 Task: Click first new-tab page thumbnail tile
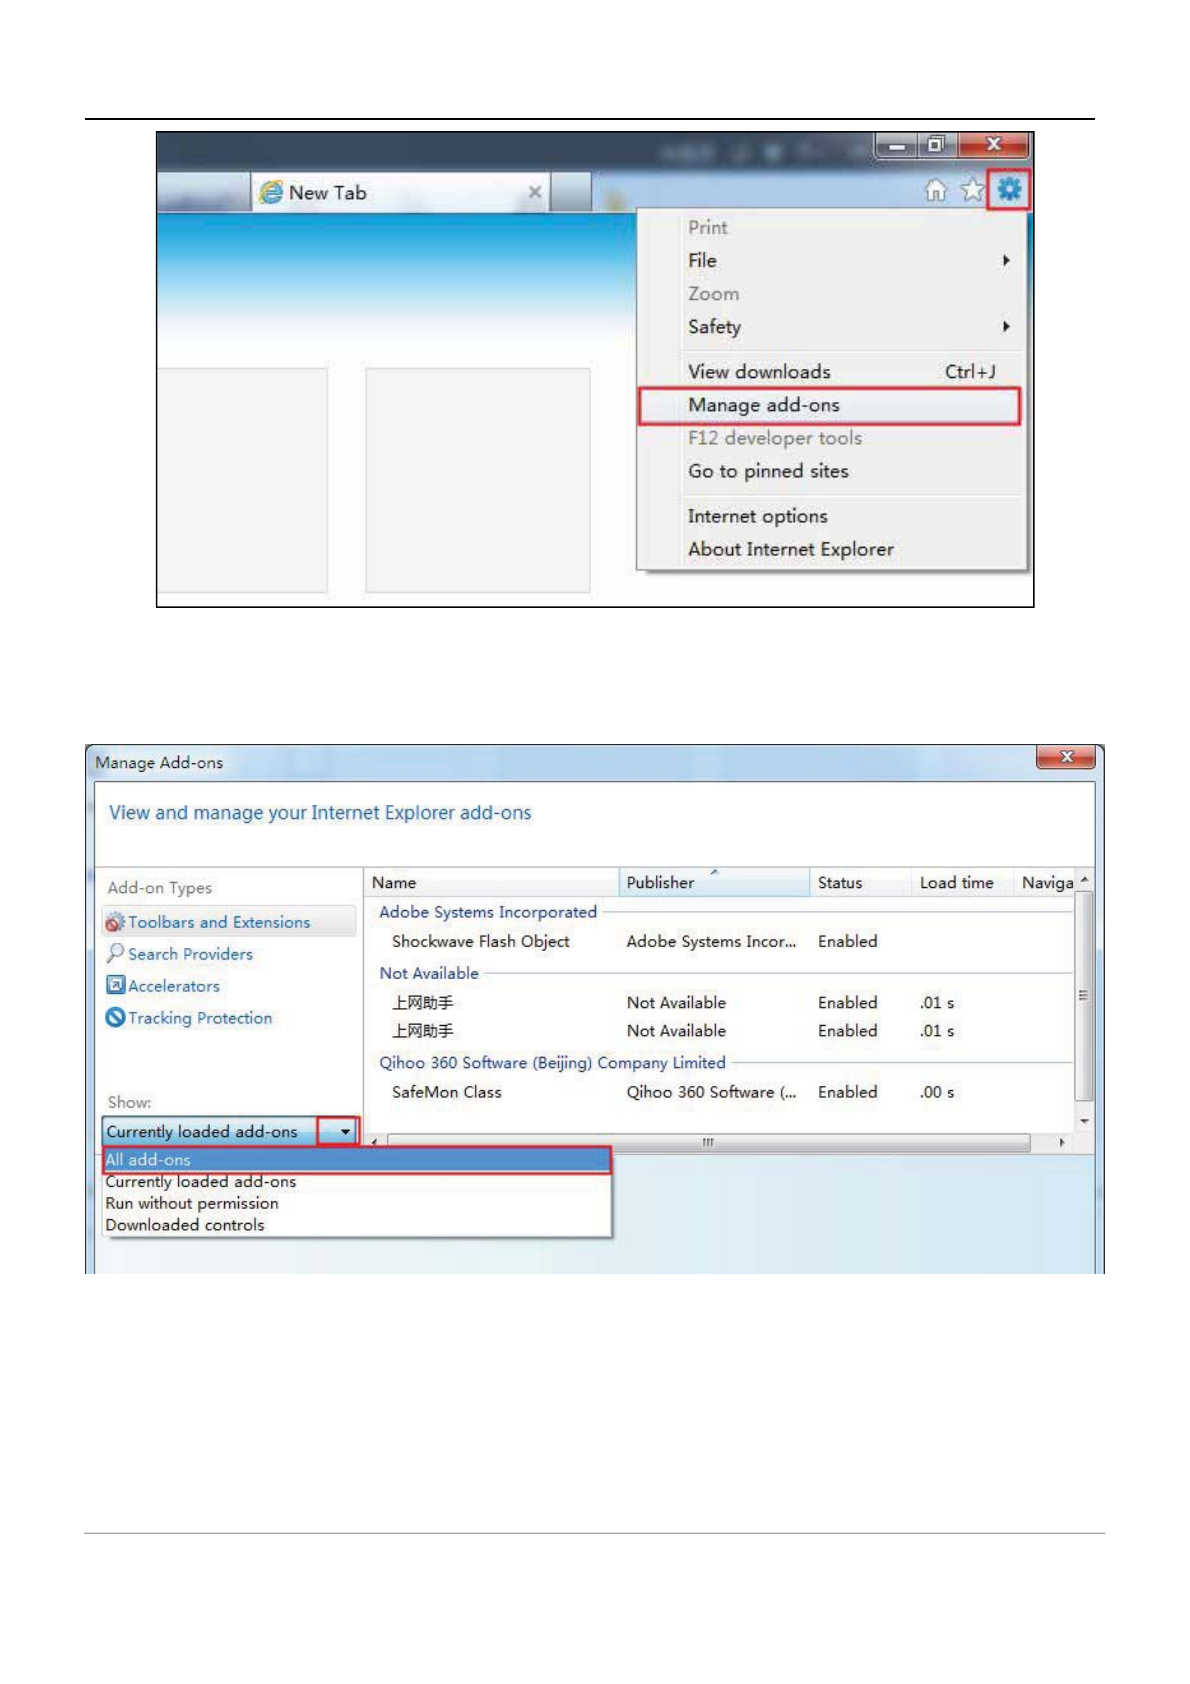click(x=243, y=480)
